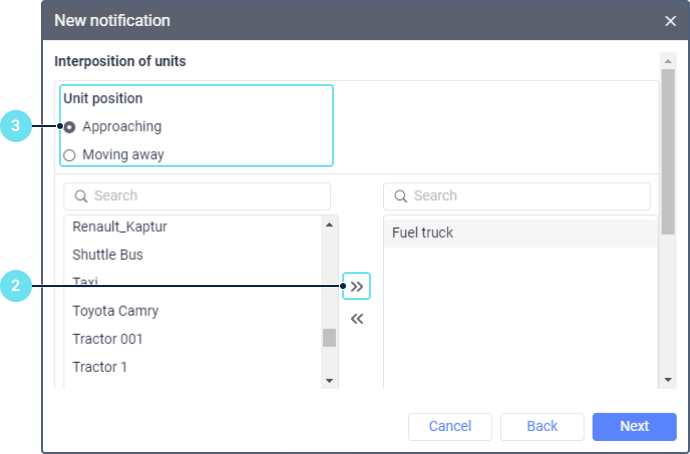The height and width of the screenshot is (454, 690).
Task: Go Back to the previous step
Action: pos(542,427)
